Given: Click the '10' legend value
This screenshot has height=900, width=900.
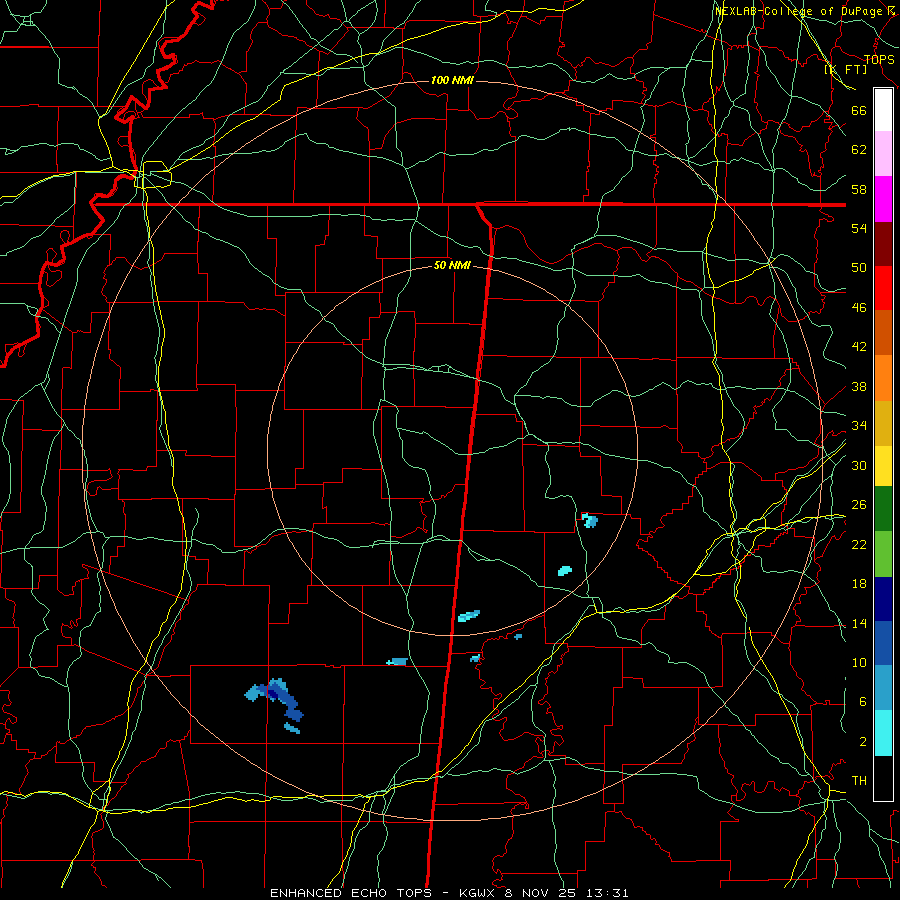Looking at the screenshot, I should (x=859, y=663).
